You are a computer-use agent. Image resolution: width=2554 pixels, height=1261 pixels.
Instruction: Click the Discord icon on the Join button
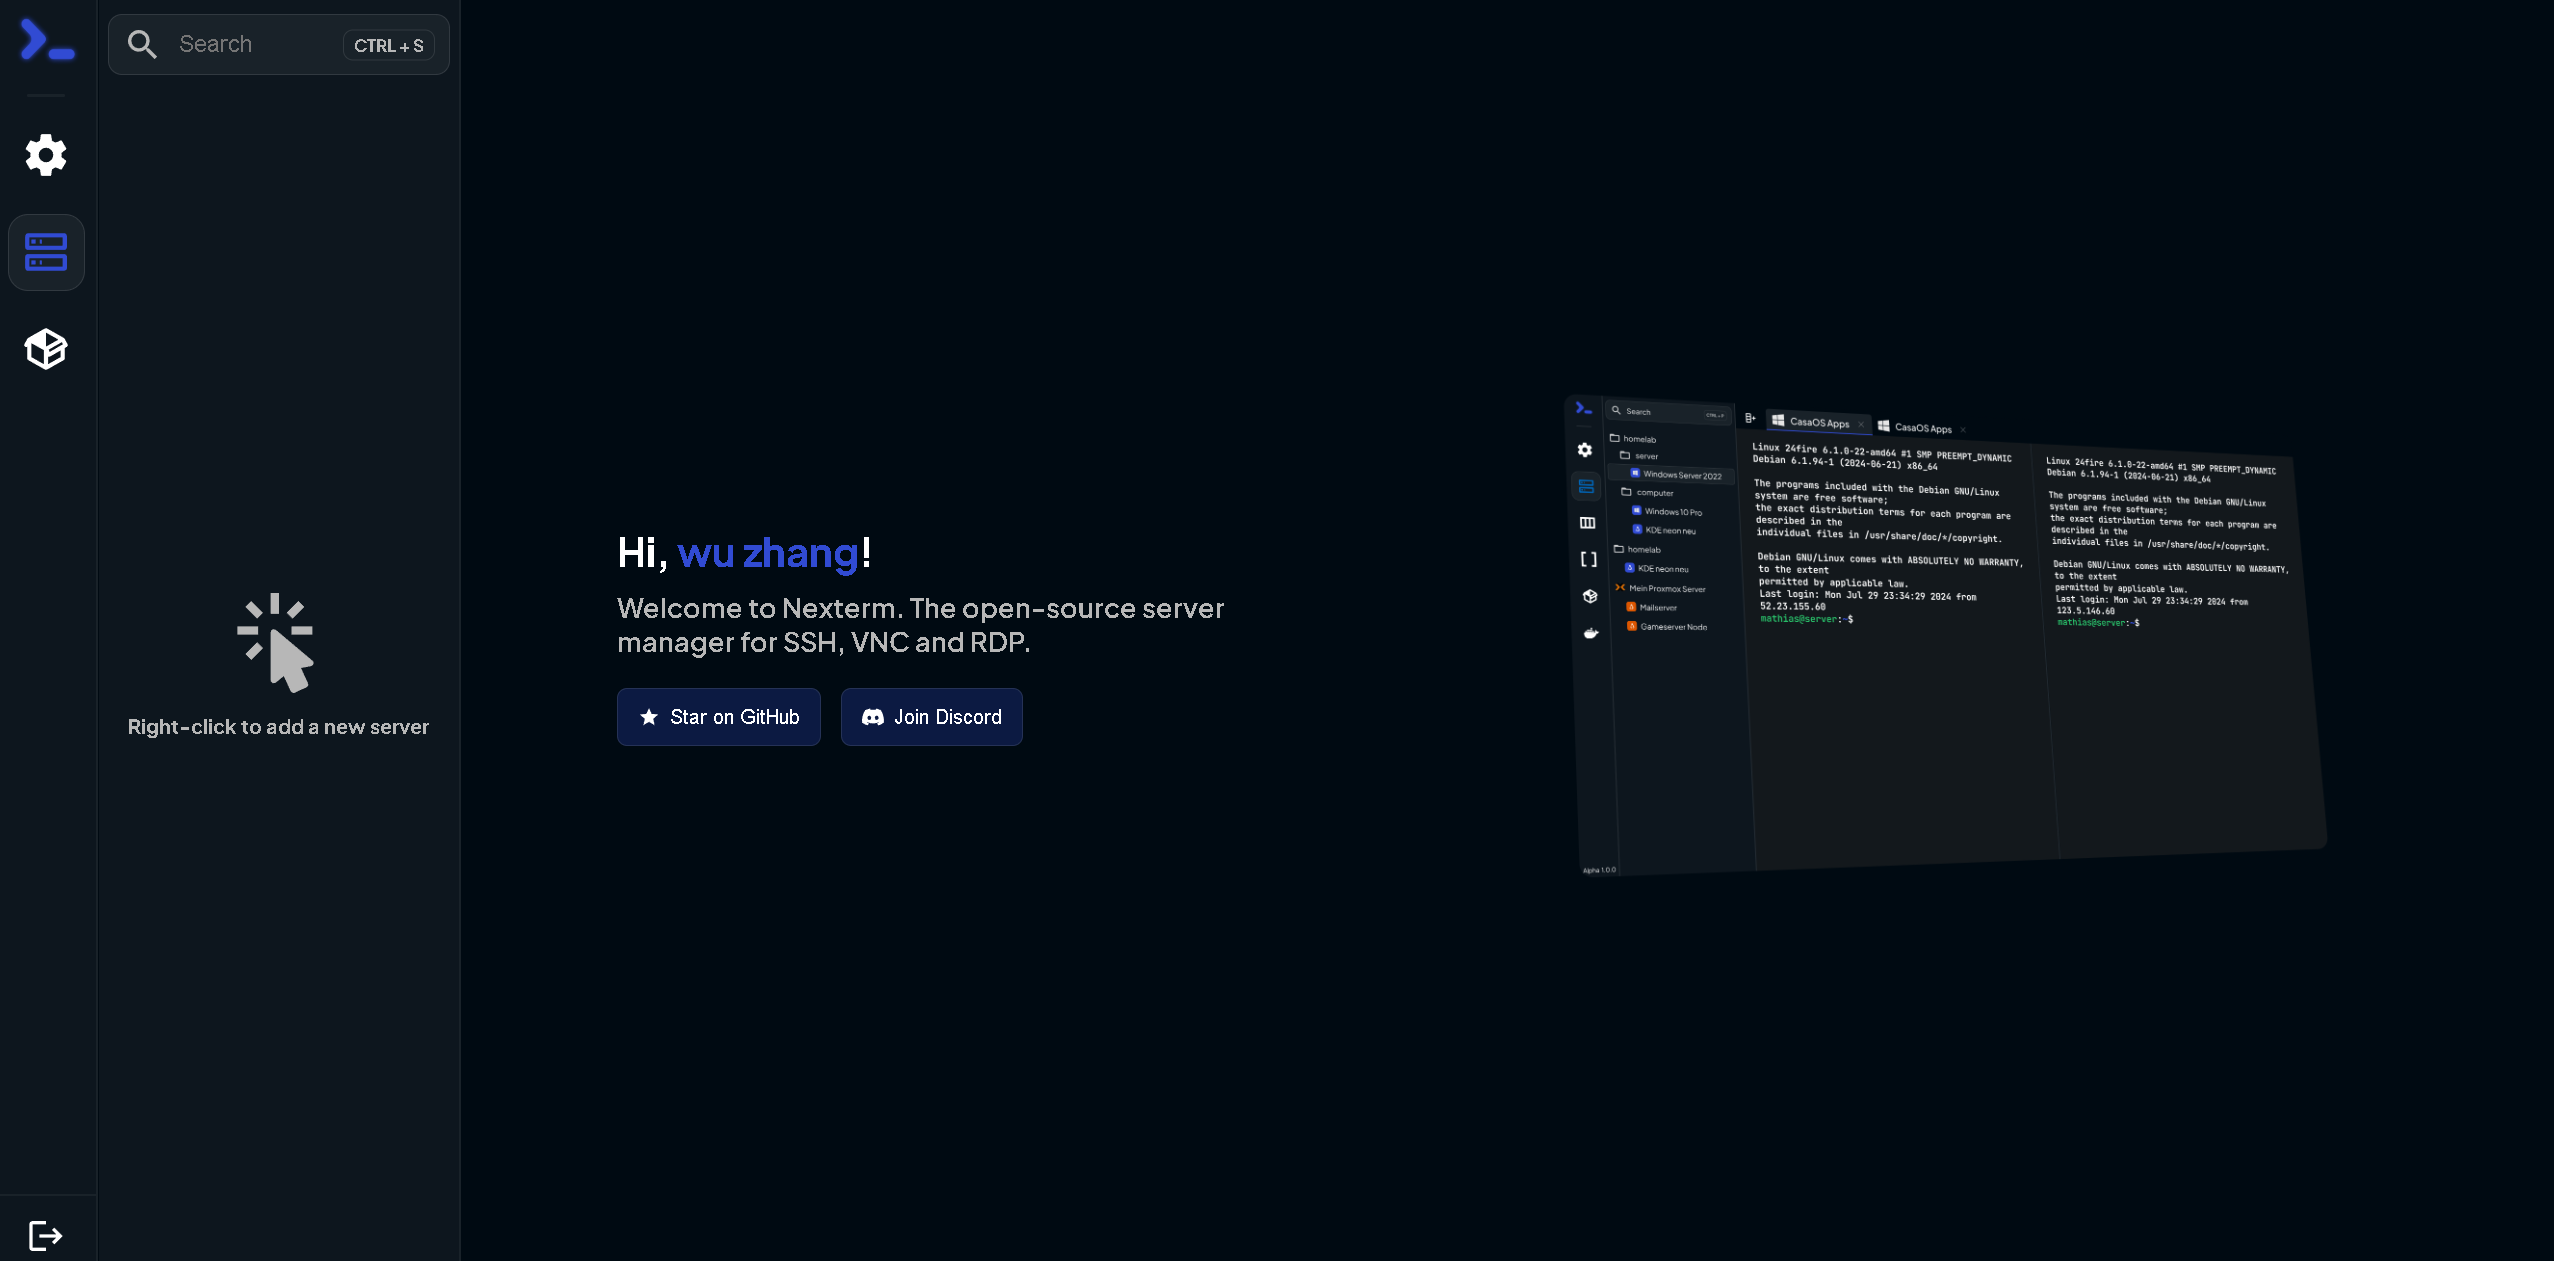[x=872, y=717]
